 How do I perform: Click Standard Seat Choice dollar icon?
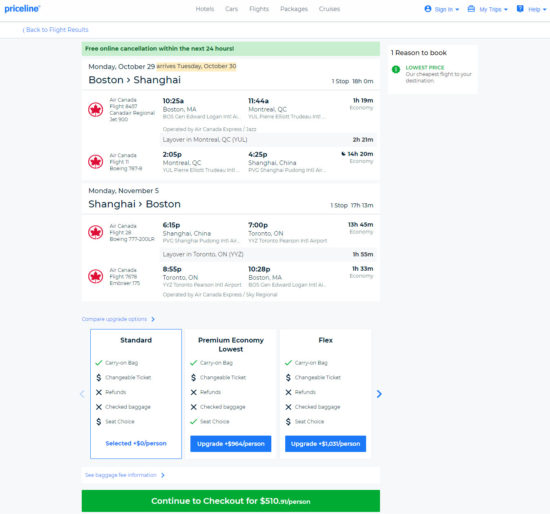99,421
